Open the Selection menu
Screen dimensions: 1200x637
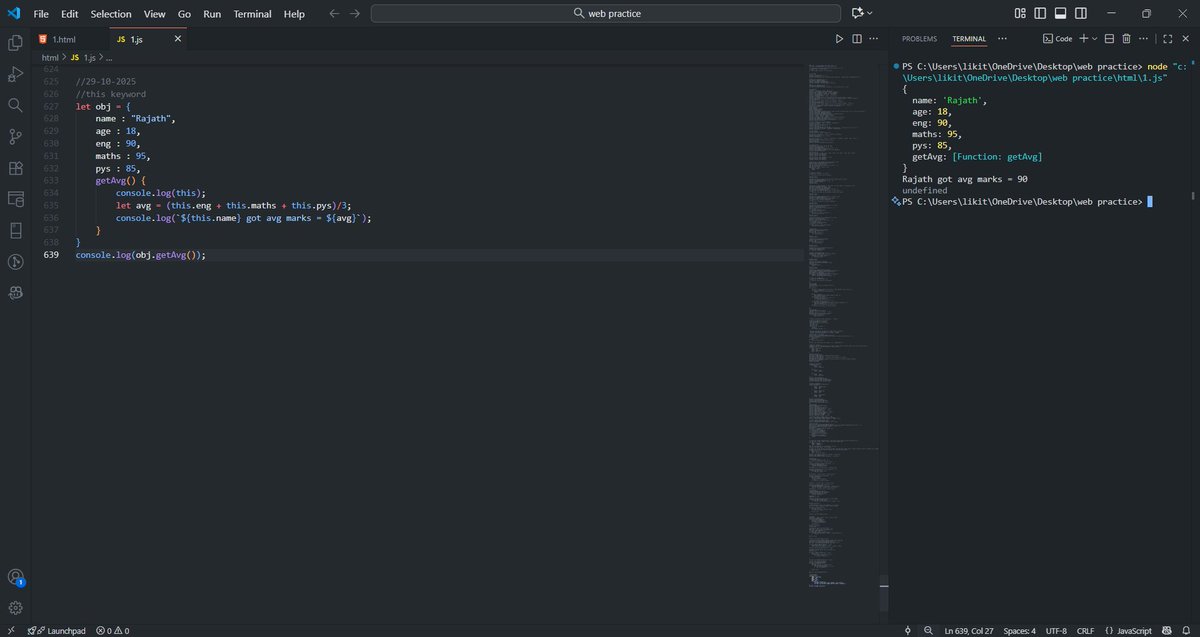110,14
